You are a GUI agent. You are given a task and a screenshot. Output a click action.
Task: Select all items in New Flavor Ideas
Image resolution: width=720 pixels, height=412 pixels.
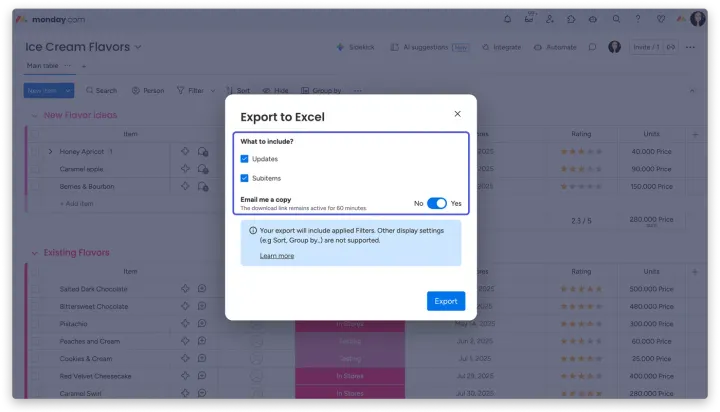coord(35,134)
